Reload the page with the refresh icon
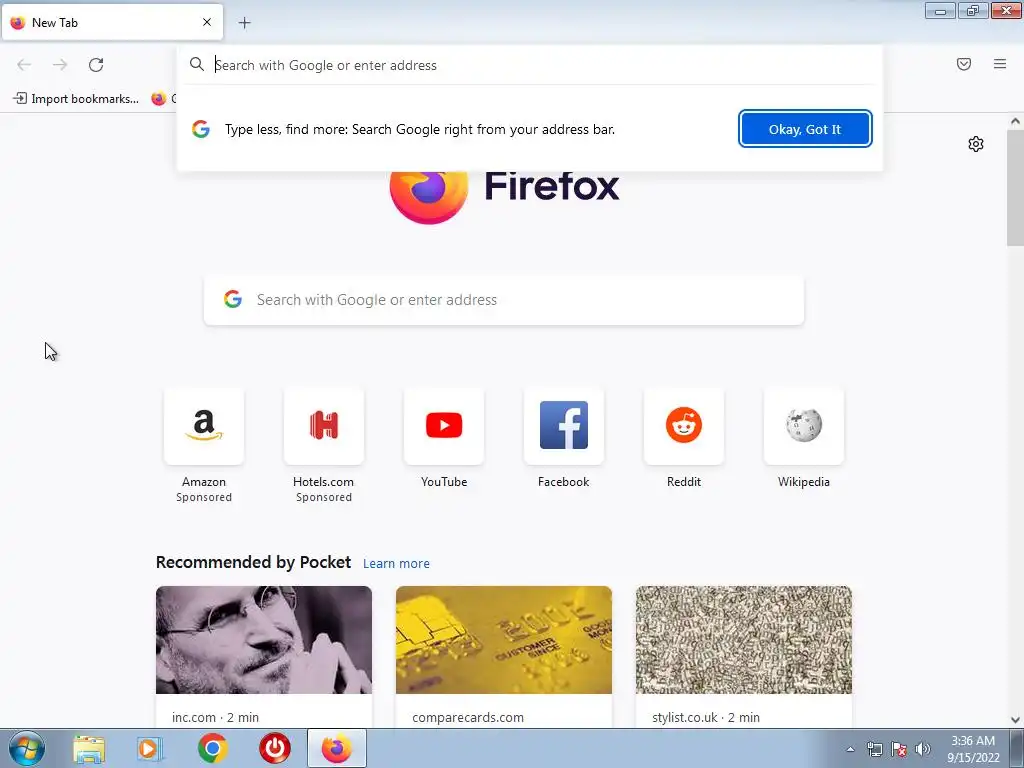Viewport: 1024px width, 768px height. point(96,65)
